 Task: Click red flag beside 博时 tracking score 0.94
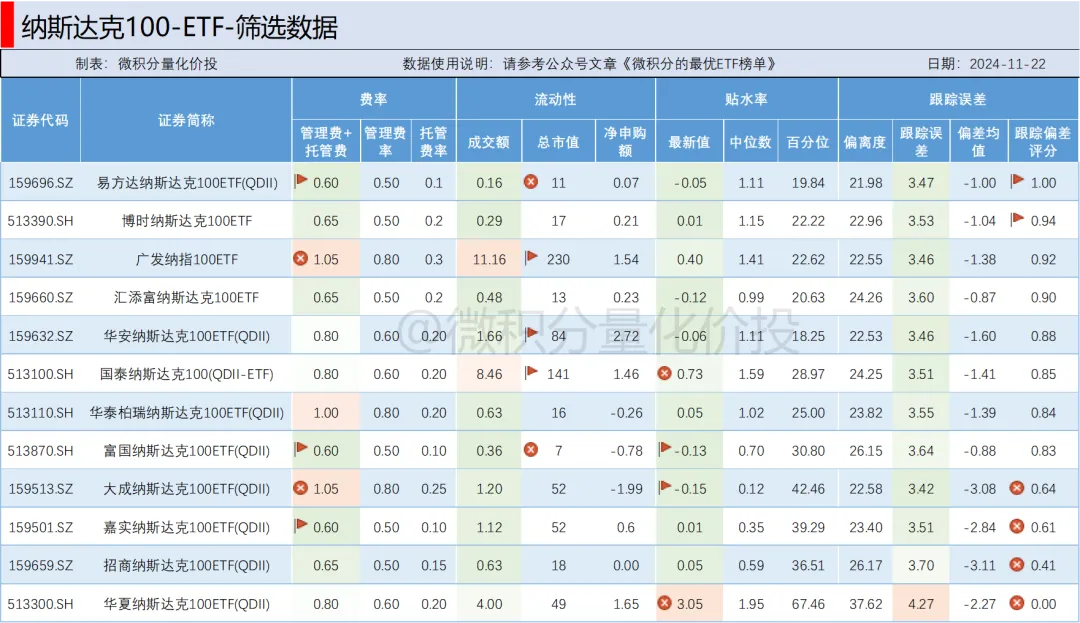click(x=1017, y=219)
